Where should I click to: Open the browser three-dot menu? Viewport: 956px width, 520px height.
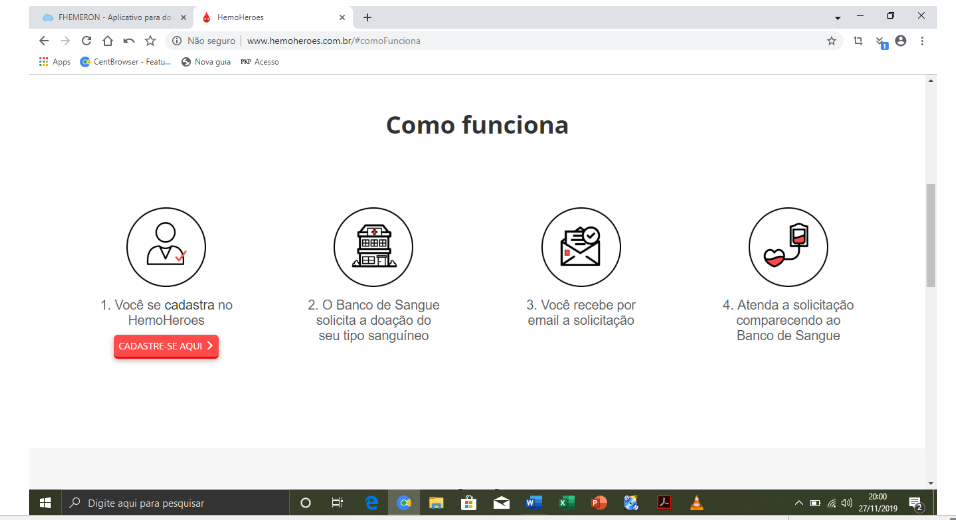pyautogui.click(x=922, y=41)
